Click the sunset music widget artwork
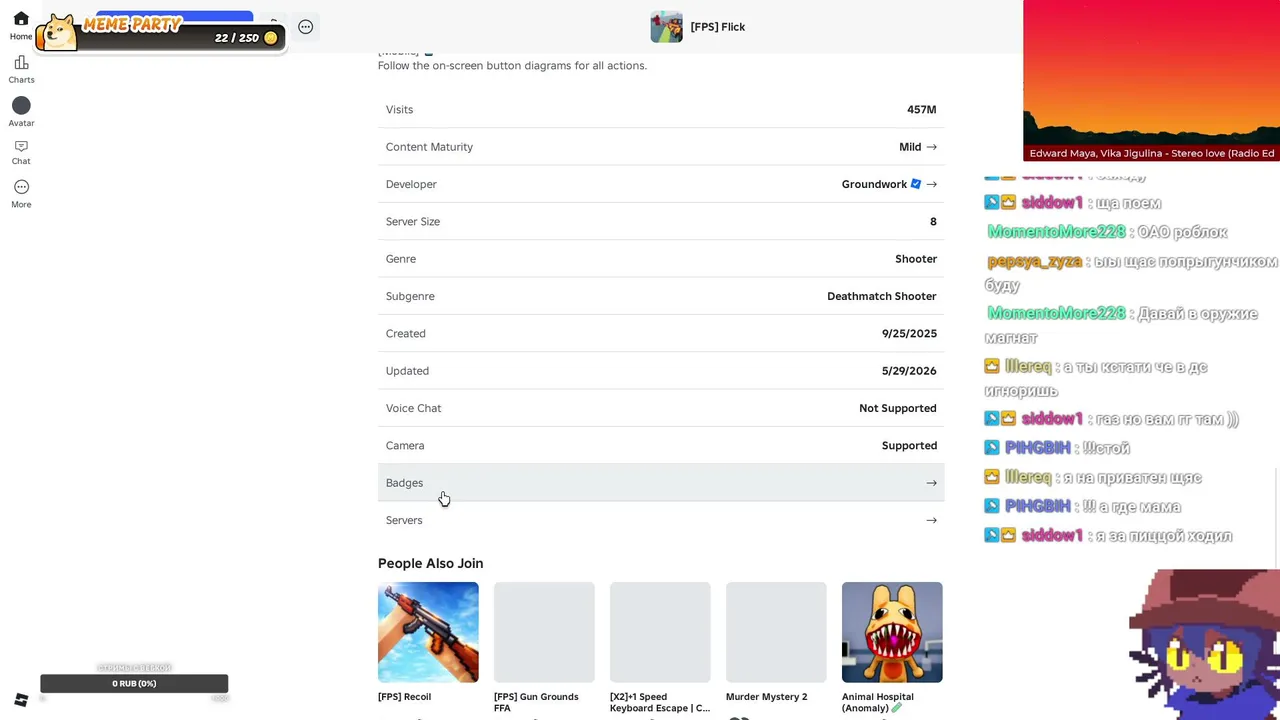 [x=1152, y=72]
